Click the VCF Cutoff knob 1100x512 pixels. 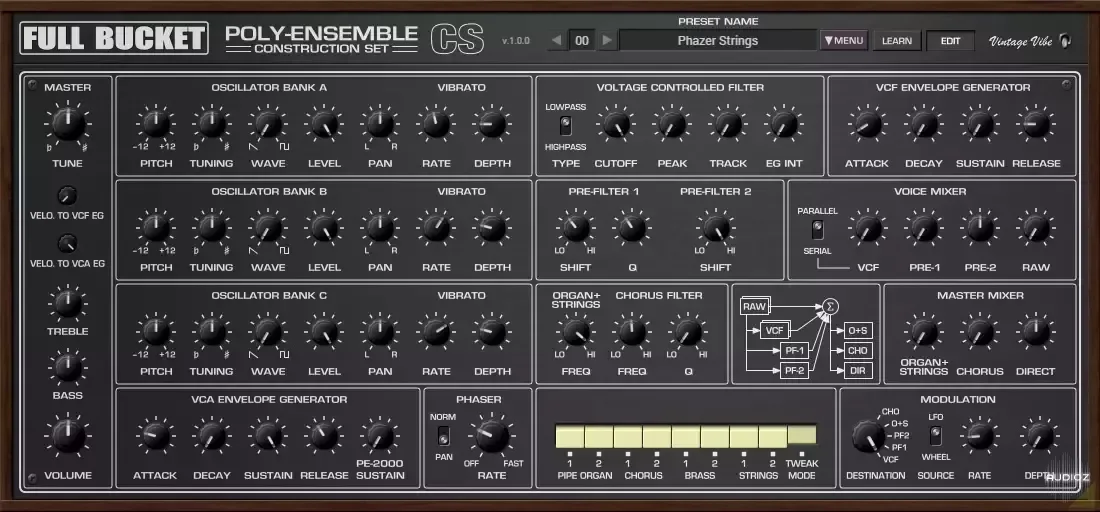(615, 124)
